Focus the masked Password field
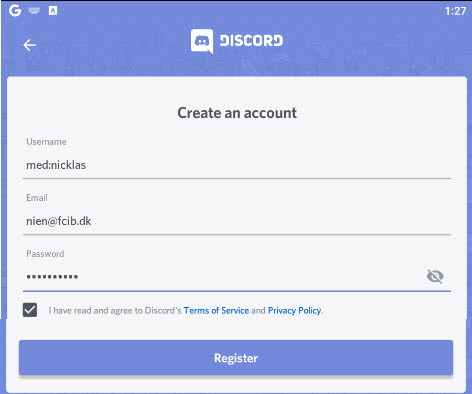Viewport: 472px width, 394px height. coord(223,277)
